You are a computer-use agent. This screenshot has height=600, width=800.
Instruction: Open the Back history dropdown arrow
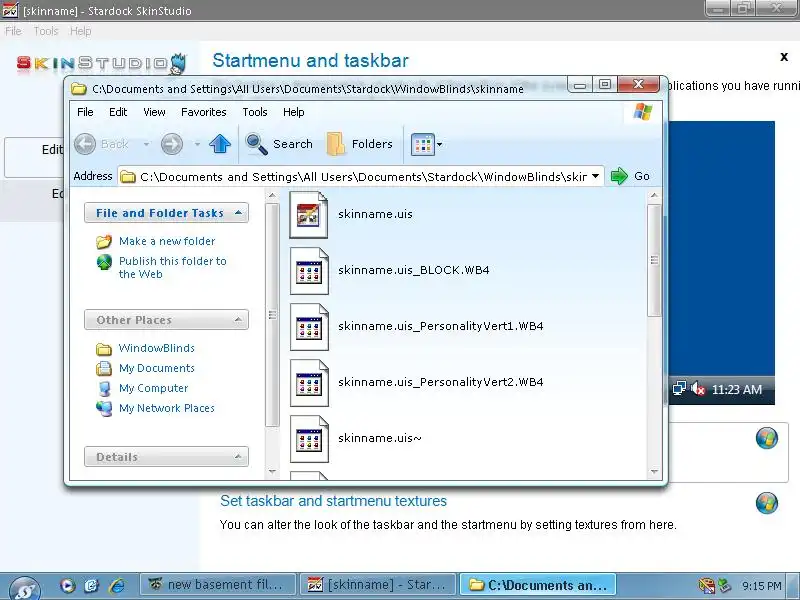(146, 144)
